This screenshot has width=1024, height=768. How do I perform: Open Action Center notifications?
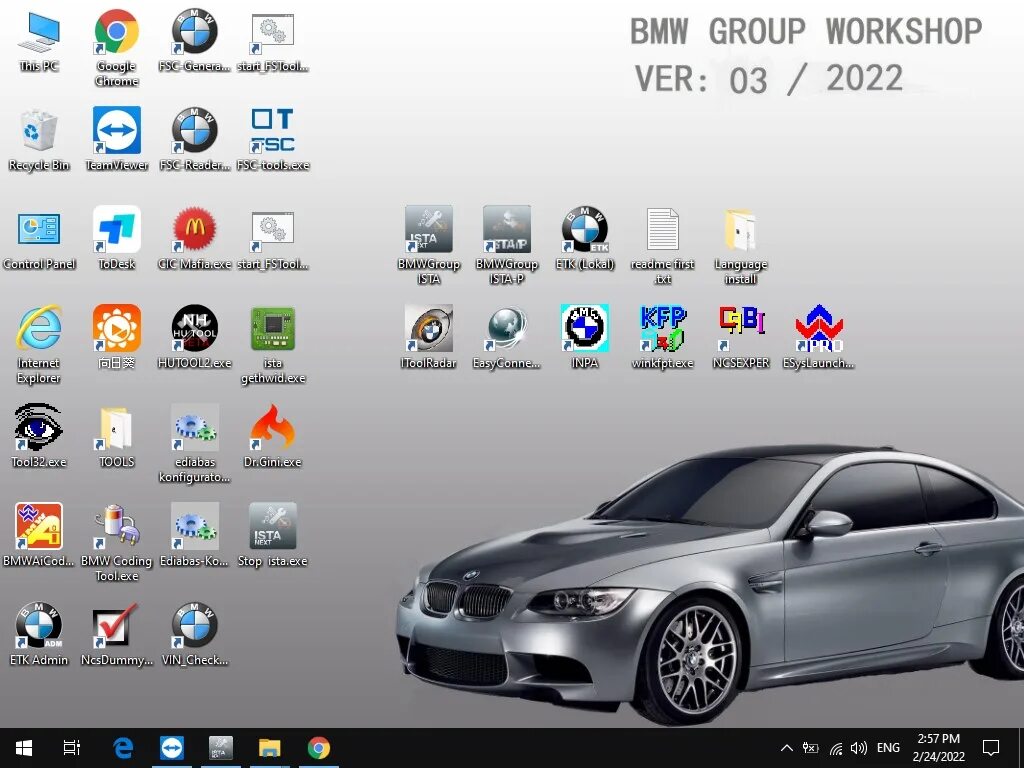[991, 748]
